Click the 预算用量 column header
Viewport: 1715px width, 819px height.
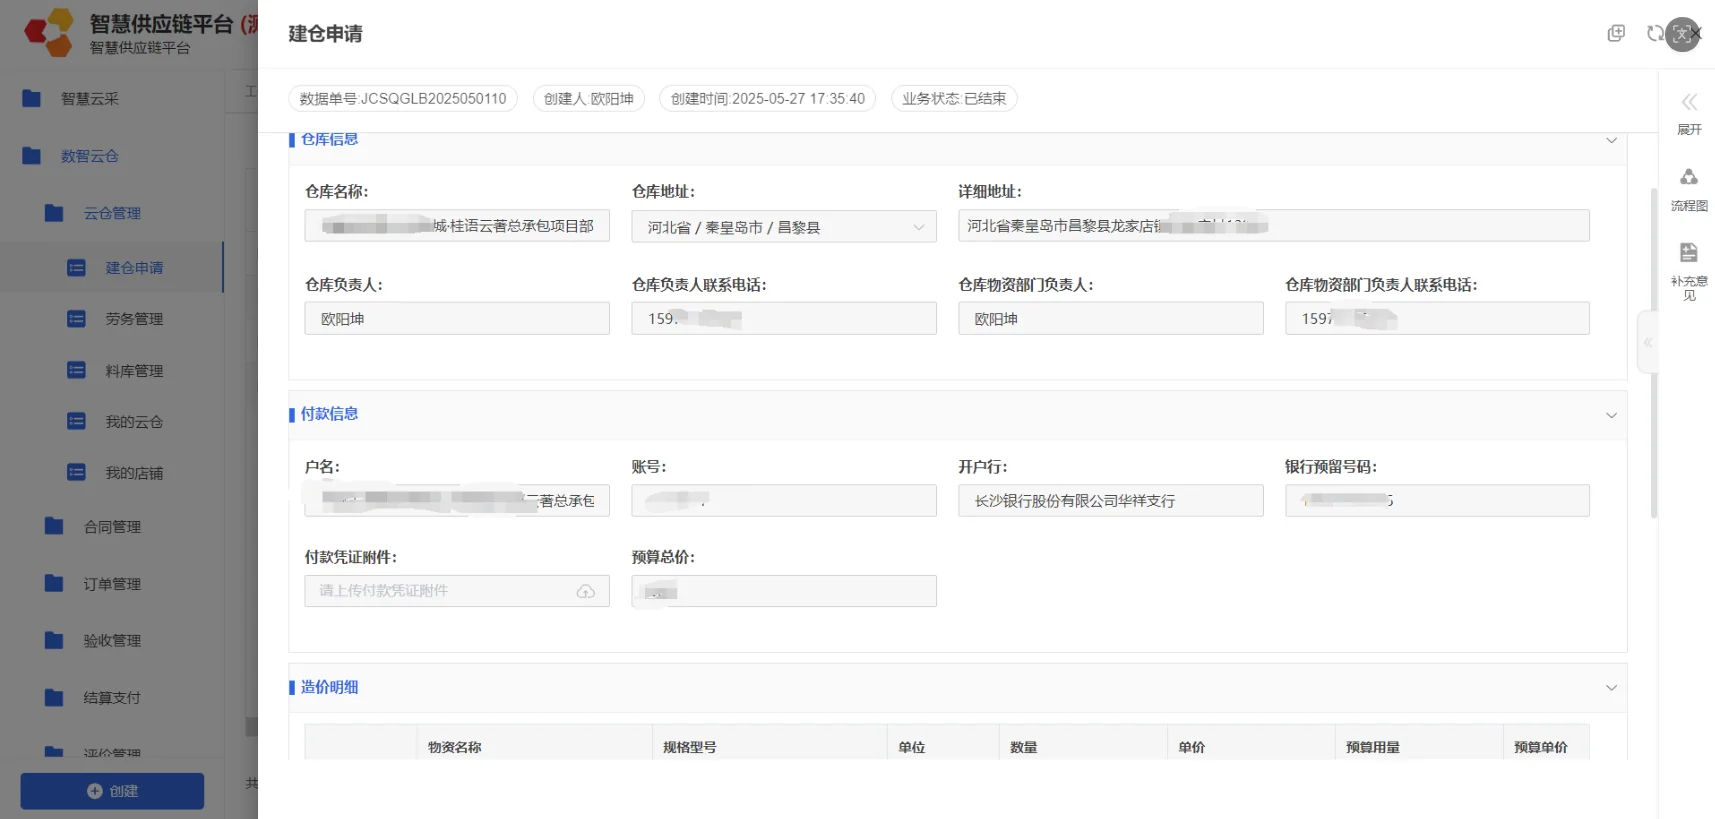tap(1373, 747)
